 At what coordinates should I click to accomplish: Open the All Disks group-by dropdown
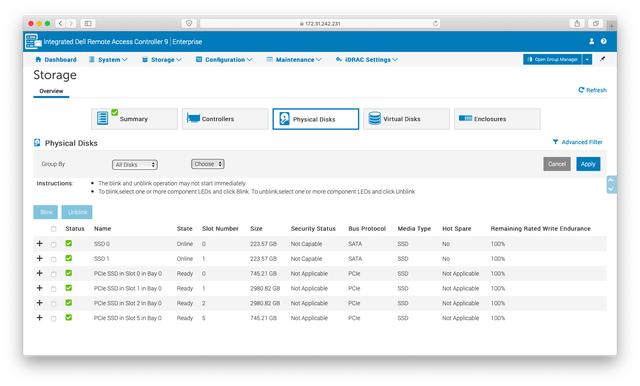[135, 164]
